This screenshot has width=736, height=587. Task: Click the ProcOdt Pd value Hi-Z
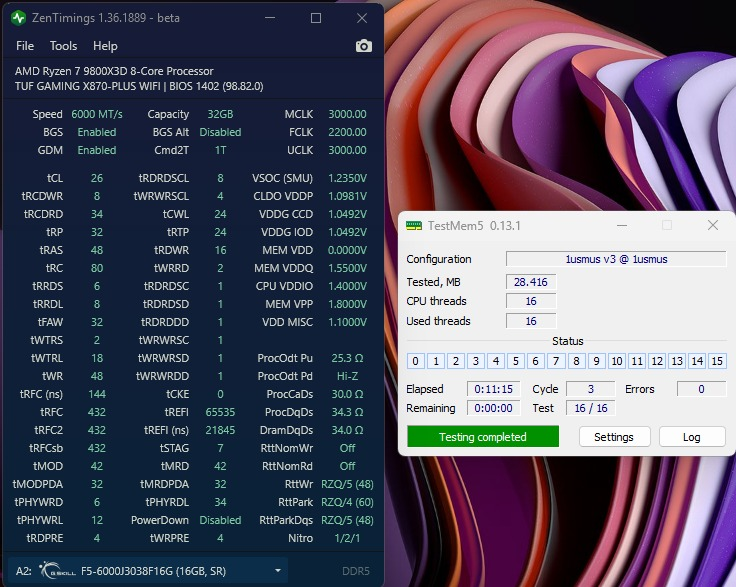[347, 376]
